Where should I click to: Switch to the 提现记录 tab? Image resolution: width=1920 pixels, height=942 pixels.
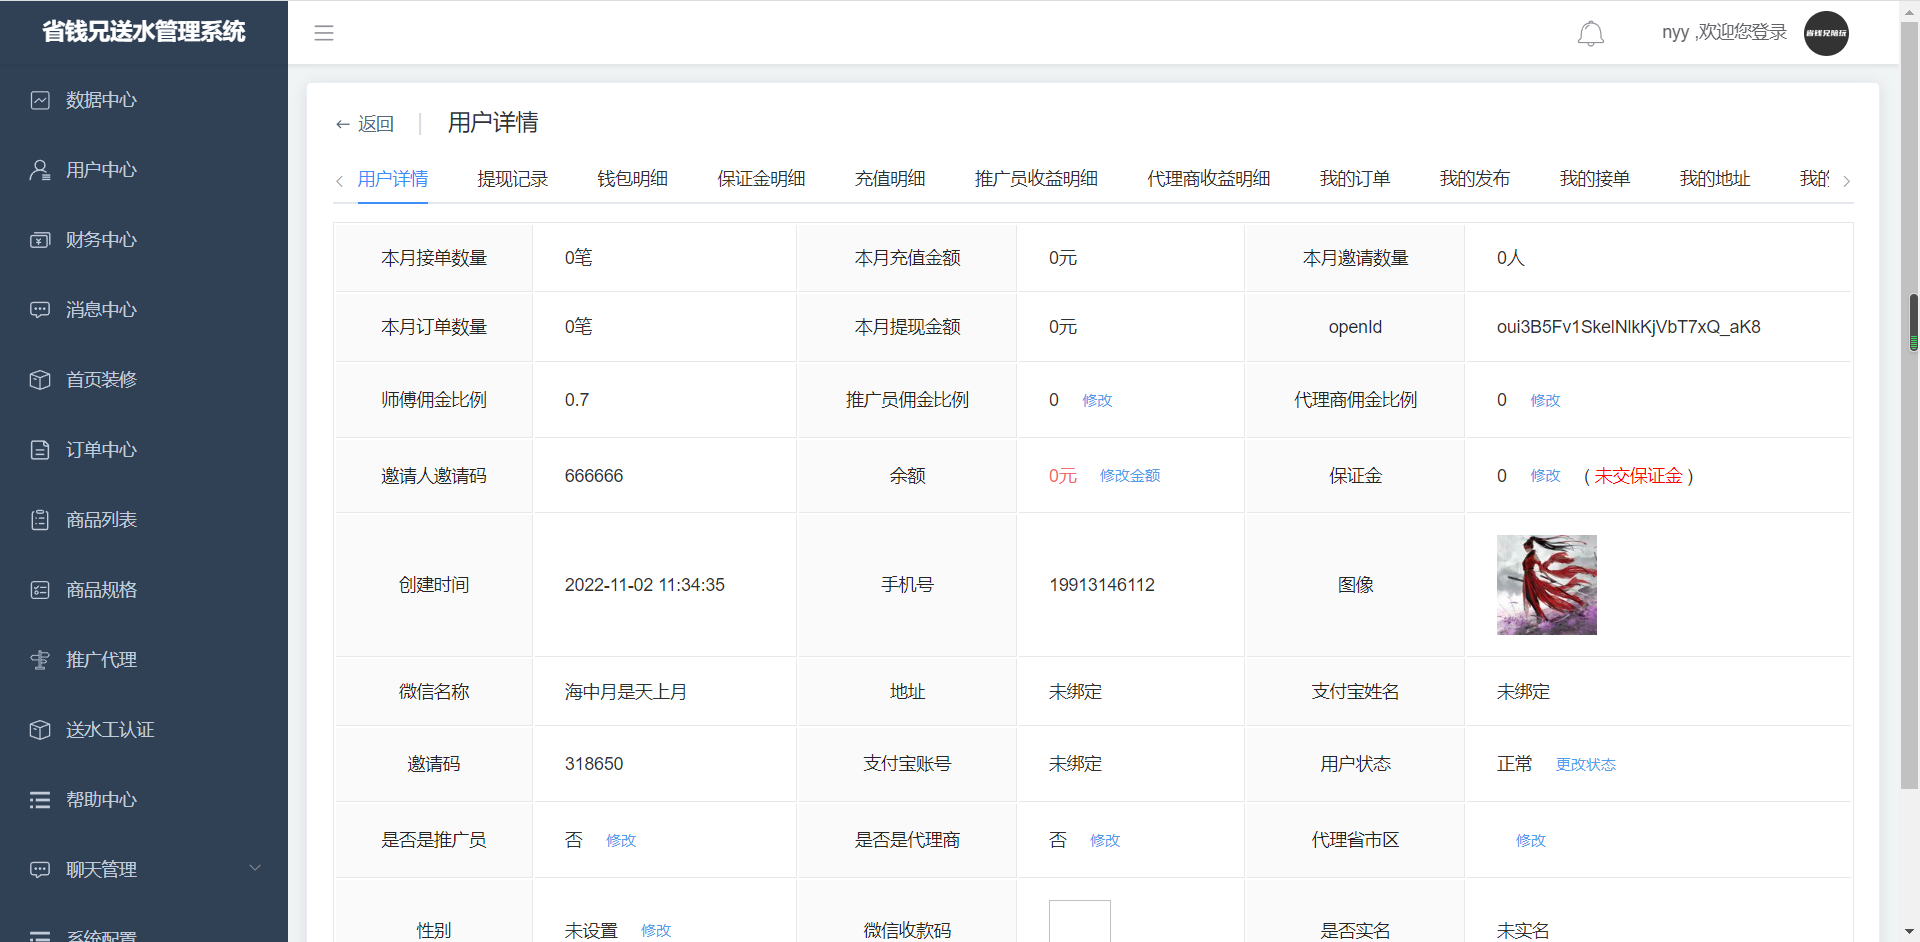512,179
